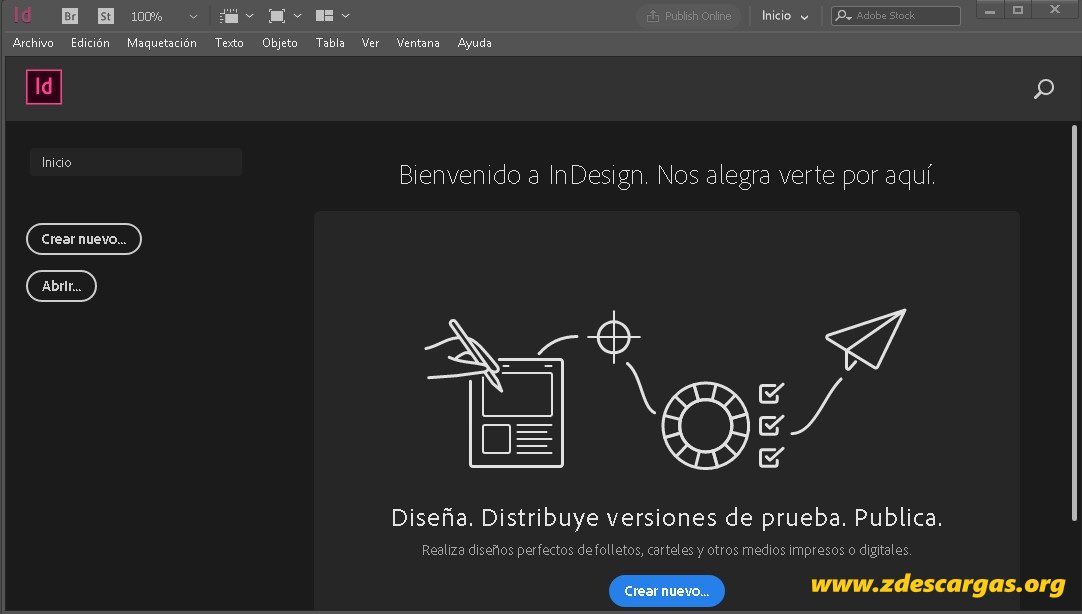1082x614 pixels.
Task: Click the blue Crear nuevo... button
Action: coord(667,591)
